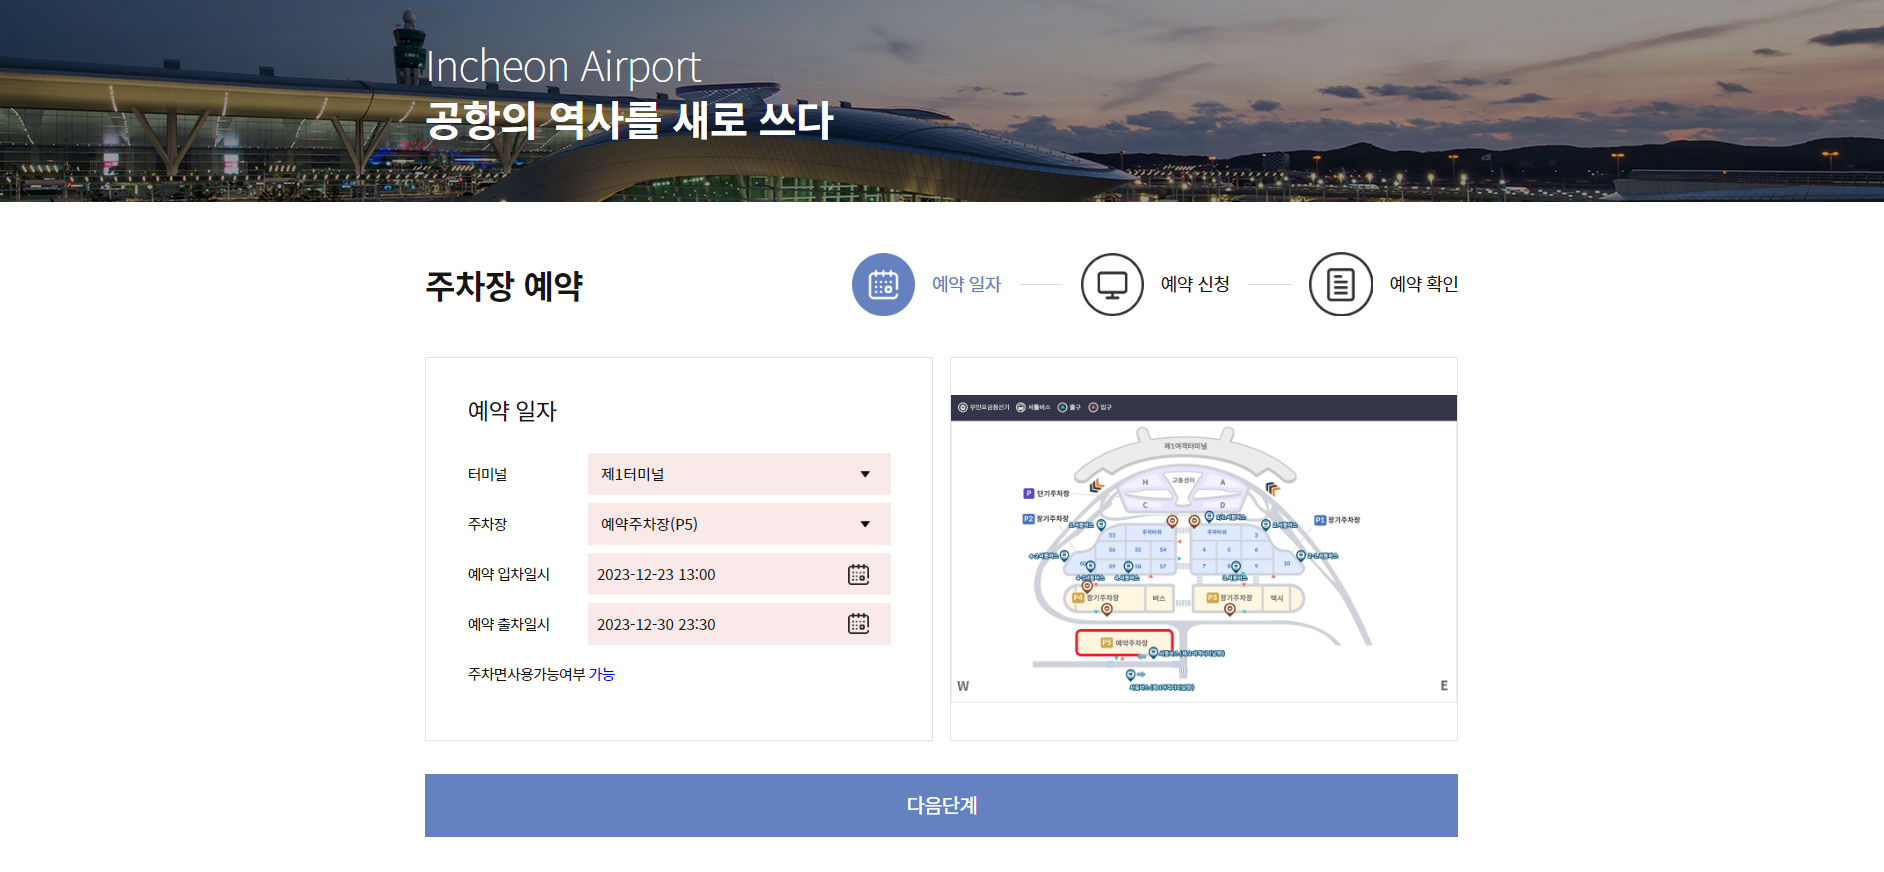
Task: Click the 무인요금정산기 legend icon on map
Action: (x=963, y=407)
